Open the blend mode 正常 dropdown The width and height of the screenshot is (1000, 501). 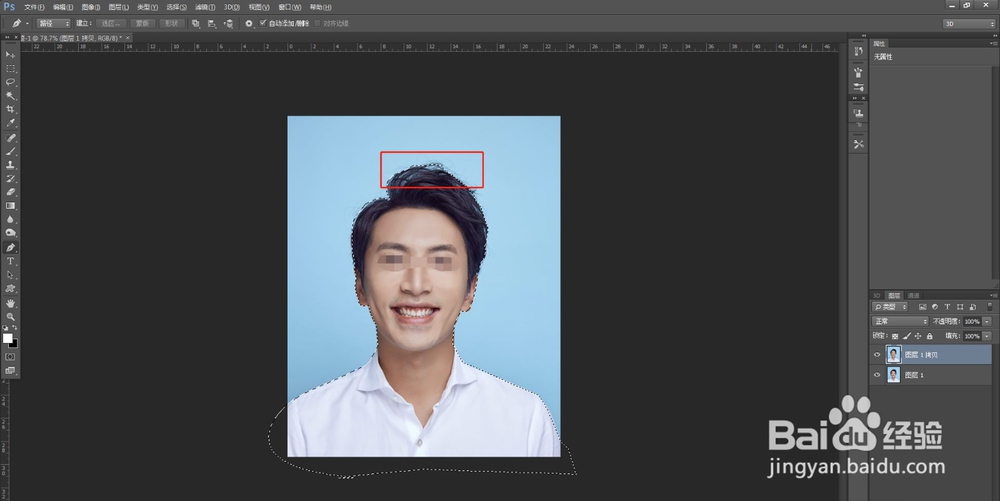(x=900, y=321)
